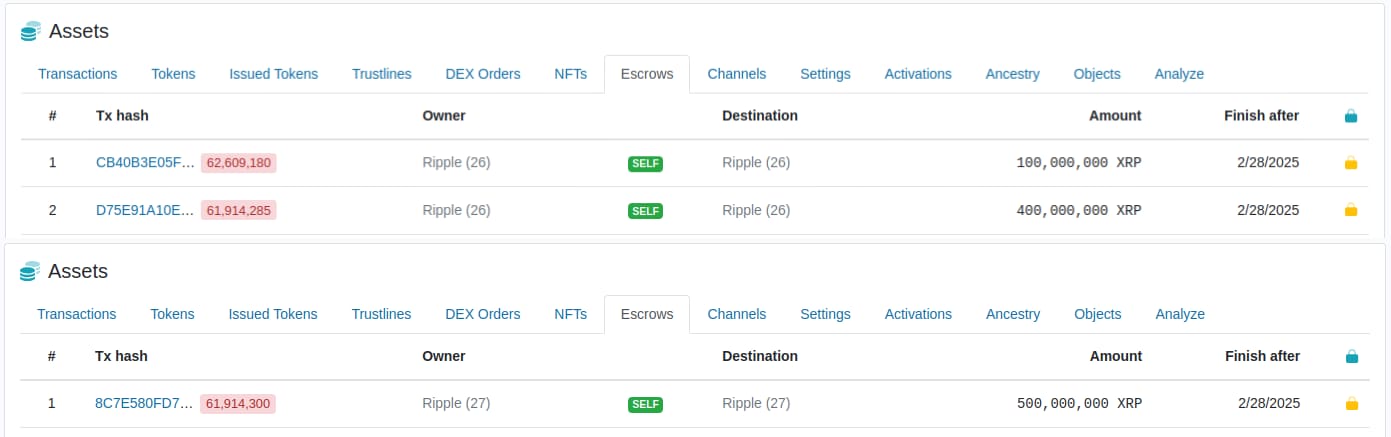Screen dimensions: 1391x437
Task: Open transaction hash CB40B3E05F link
Action: coord(145,162)
